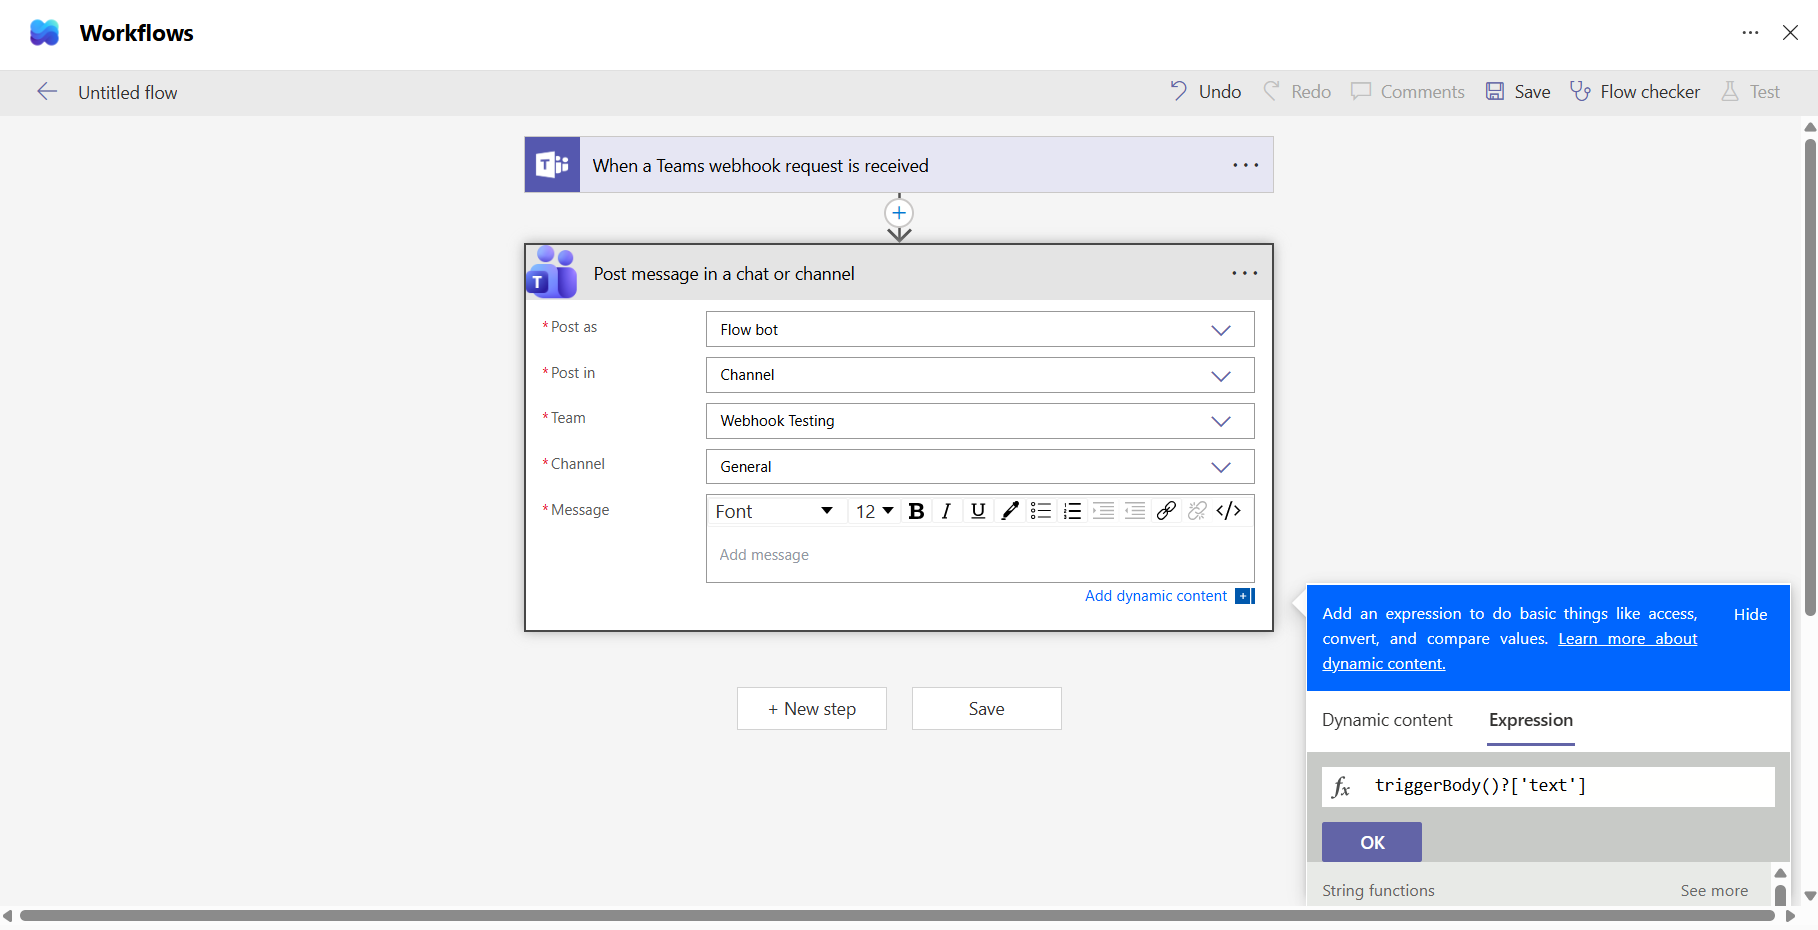This screenshot has height=930, width=1818.
Task: Insert a numbered list
Action: pos(1072,511)
